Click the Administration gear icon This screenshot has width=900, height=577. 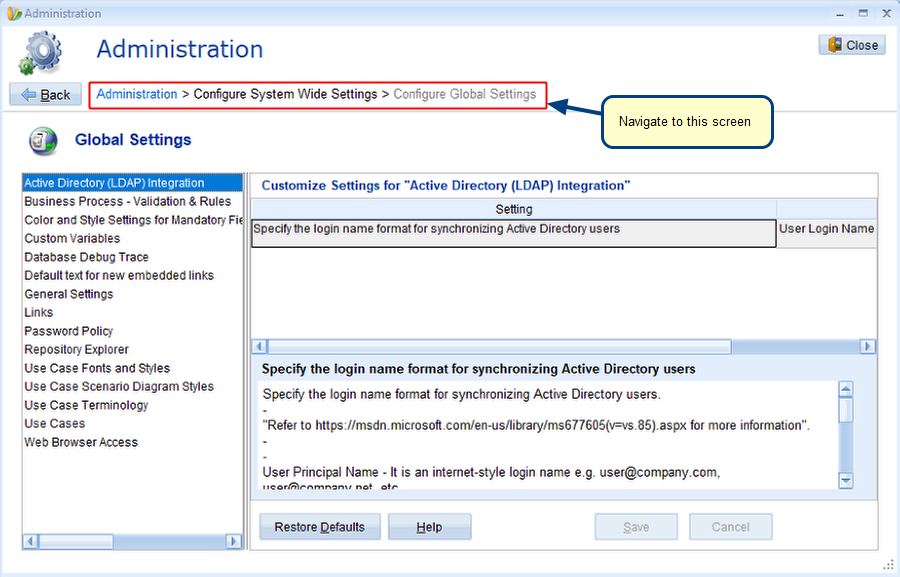[x=41, y=51]
